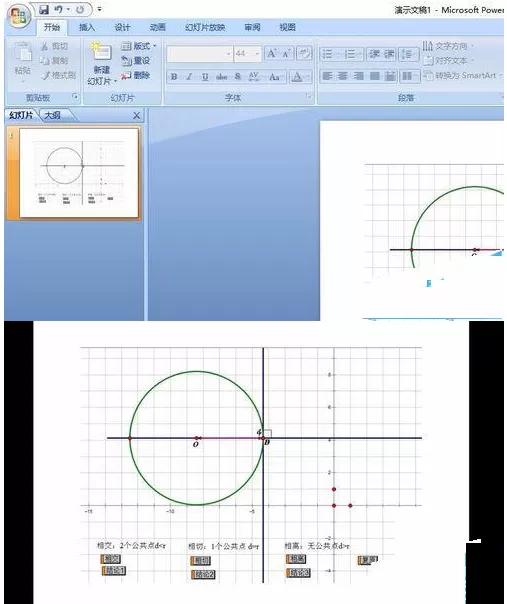The image size is (507, 604).
Task: Select the Home (开始) ribbon tab
Action: (x=52, y=27)
